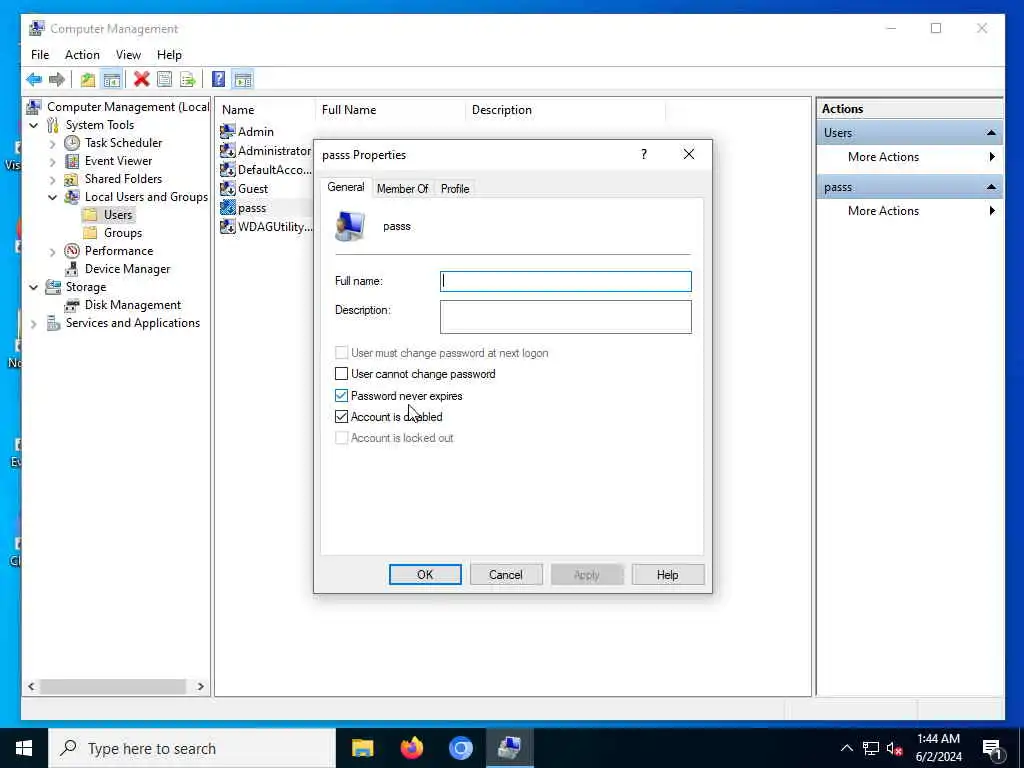1024x768 pixels.
Task: Click the Event Viewer icon
Action: coord(72,161)
